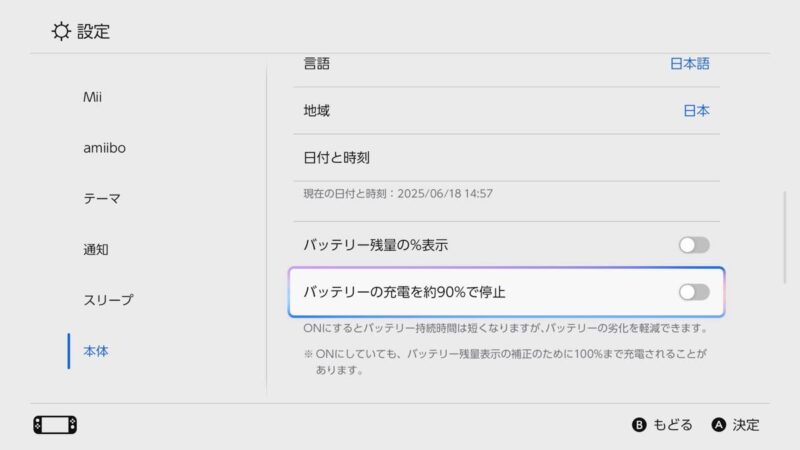Open the amiibo settings section
Image resolution: width=800 pixels, height=450 pixels.
pos(104,147)
